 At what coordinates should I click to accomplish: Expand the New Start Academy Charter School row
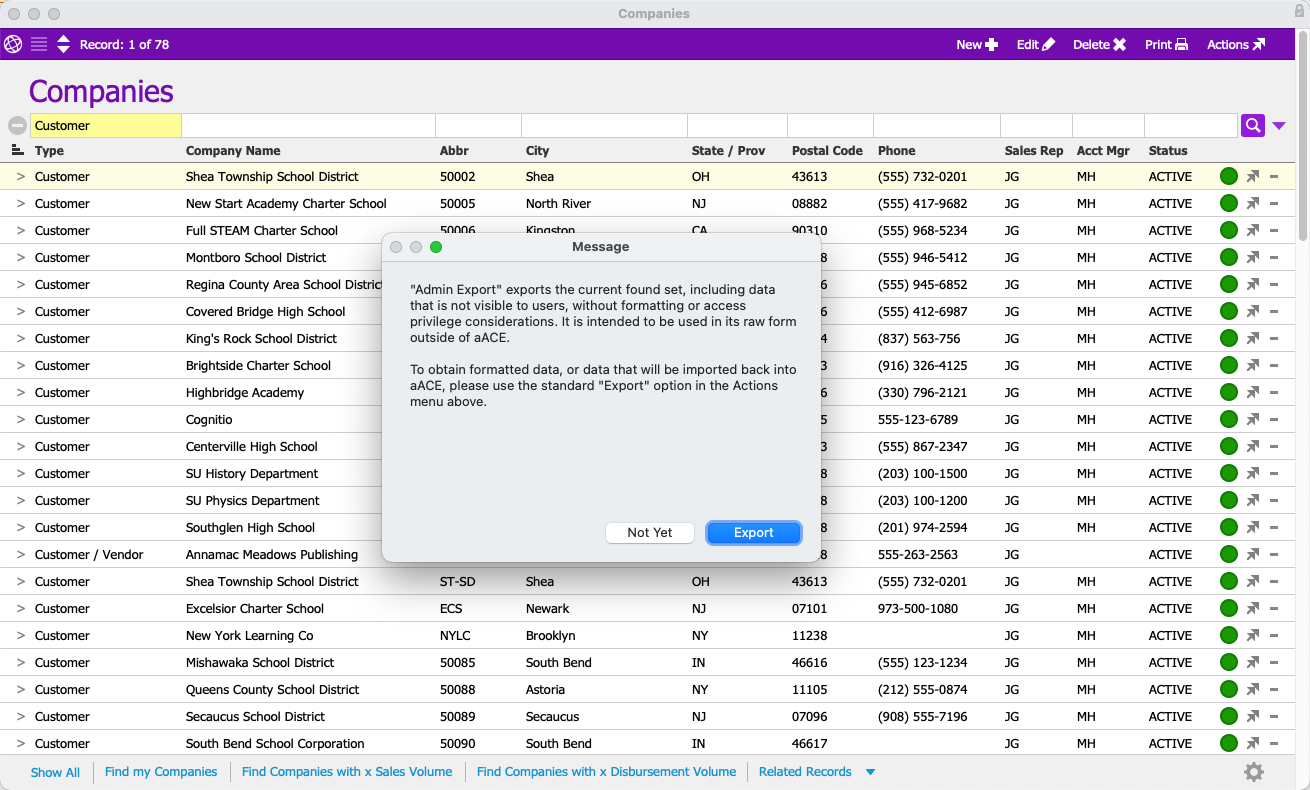[x=20, y=203]
